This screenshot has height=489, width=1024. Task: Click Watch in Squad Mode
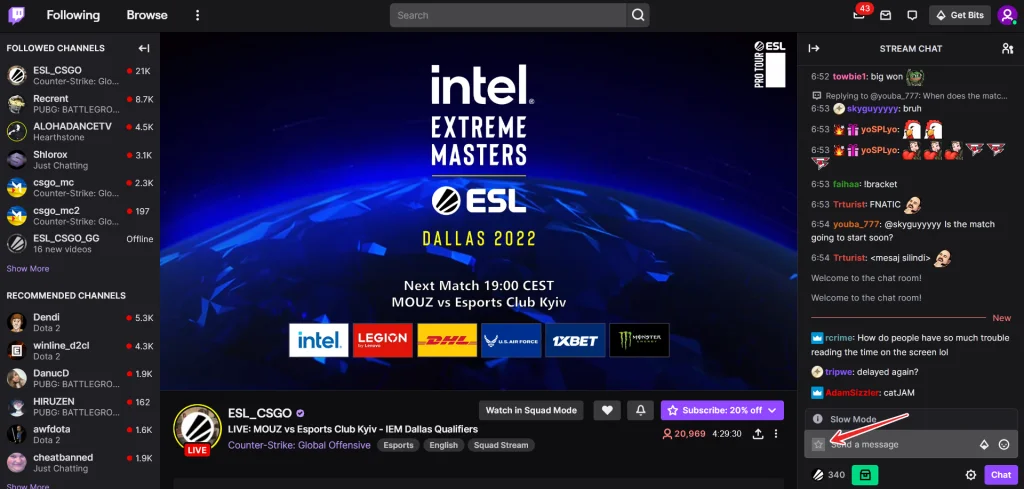[531, 410]
